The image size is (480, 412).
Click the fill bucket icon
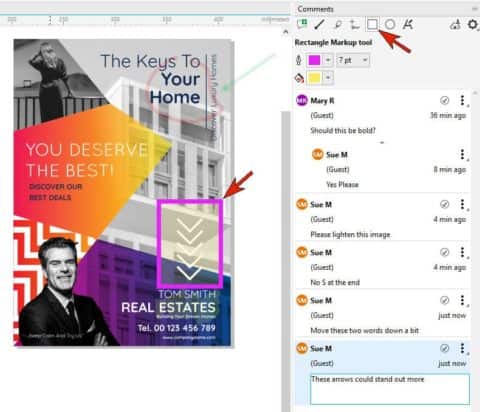tap(299, 78)
